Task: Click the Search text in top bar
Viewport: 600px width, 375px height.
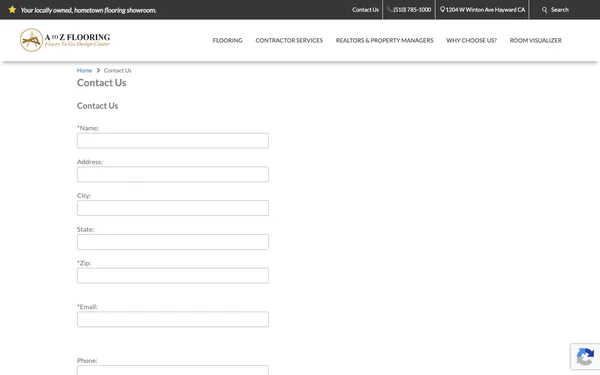Action: click(560, 10)
